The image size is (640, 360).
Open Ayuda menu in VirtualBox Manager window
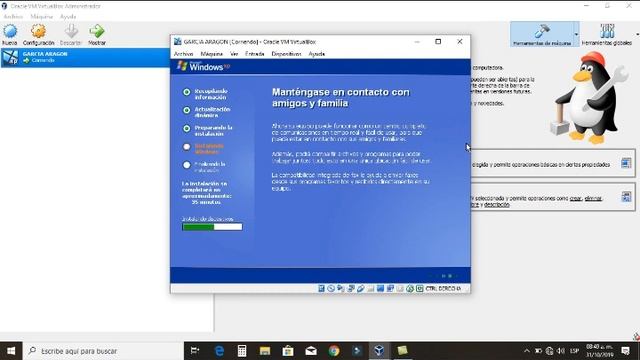coord(68,17)
